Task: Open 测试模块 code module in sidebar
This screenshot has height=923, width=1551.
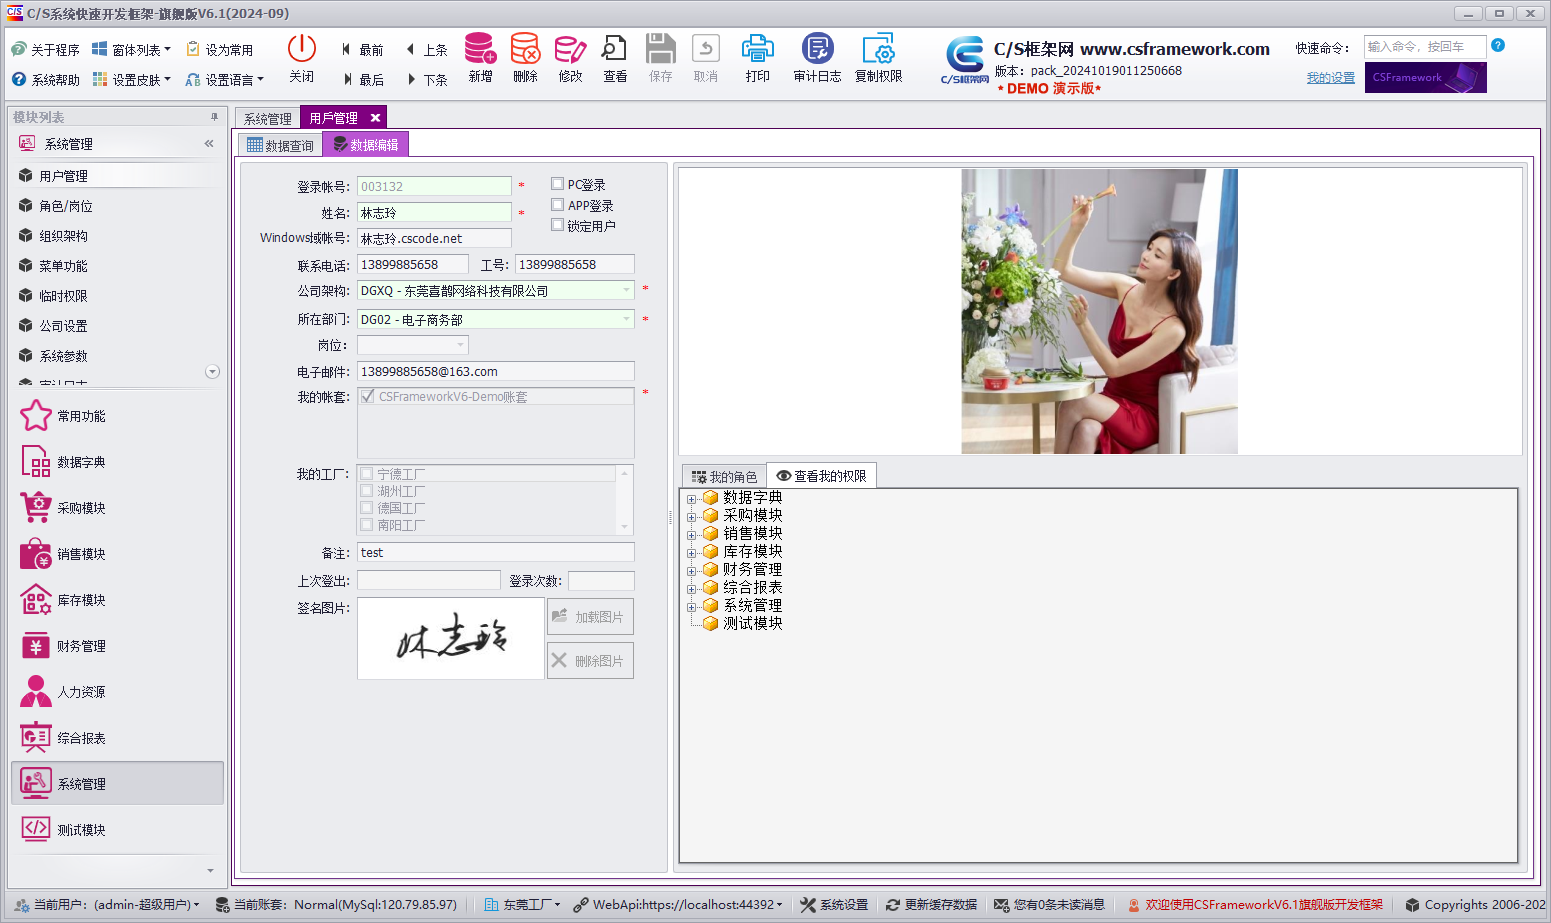Action: coord(62,830)
